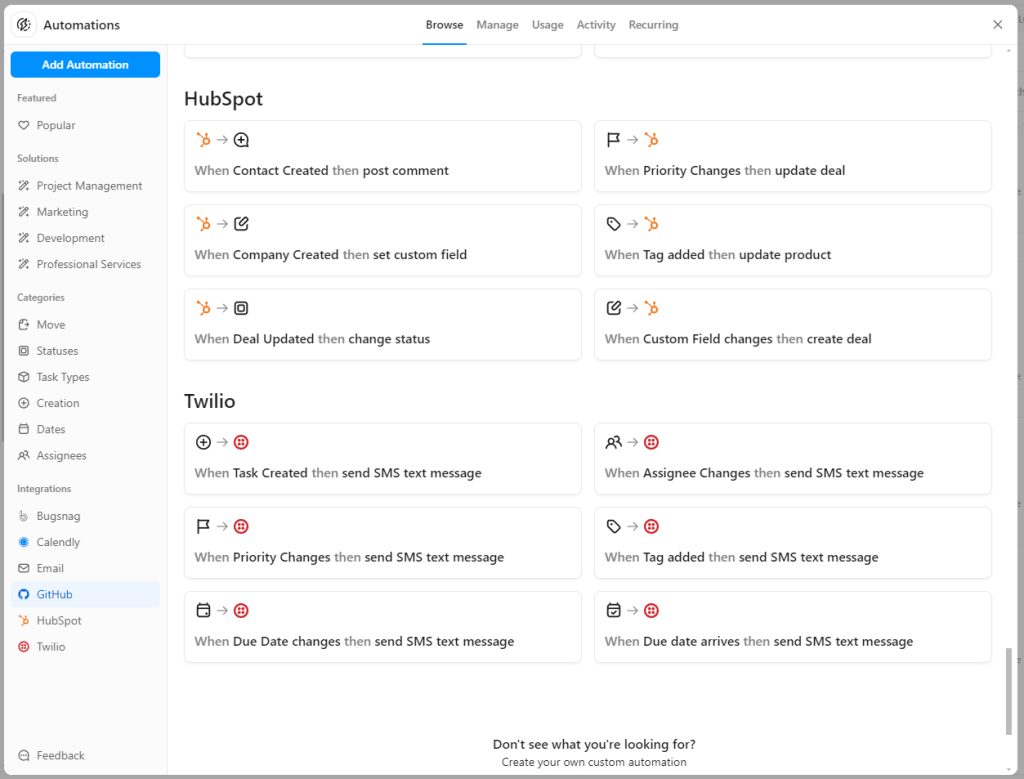
Task: Click the vertical scrollbar thumb
Action: tap(1009, 691)
